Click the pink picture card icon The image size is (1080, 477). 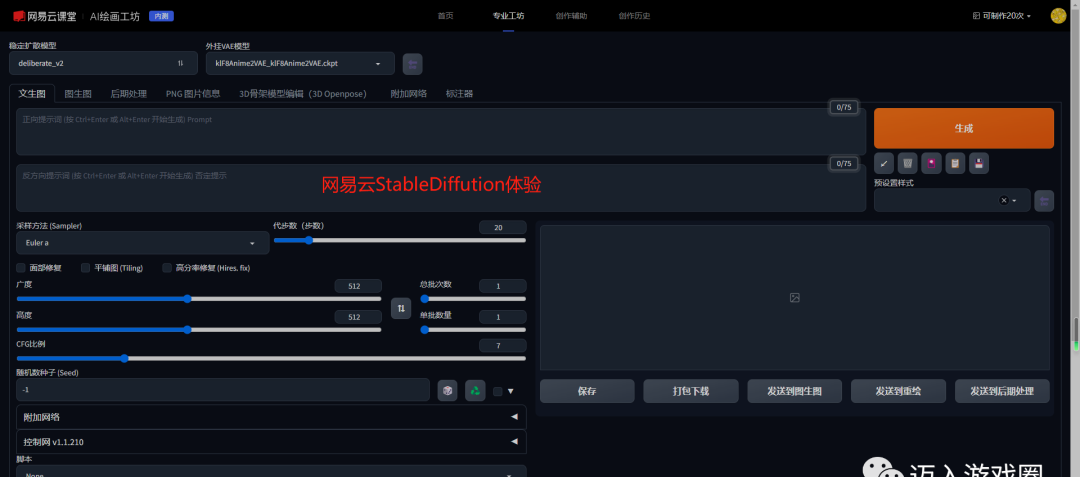point(932,163)
